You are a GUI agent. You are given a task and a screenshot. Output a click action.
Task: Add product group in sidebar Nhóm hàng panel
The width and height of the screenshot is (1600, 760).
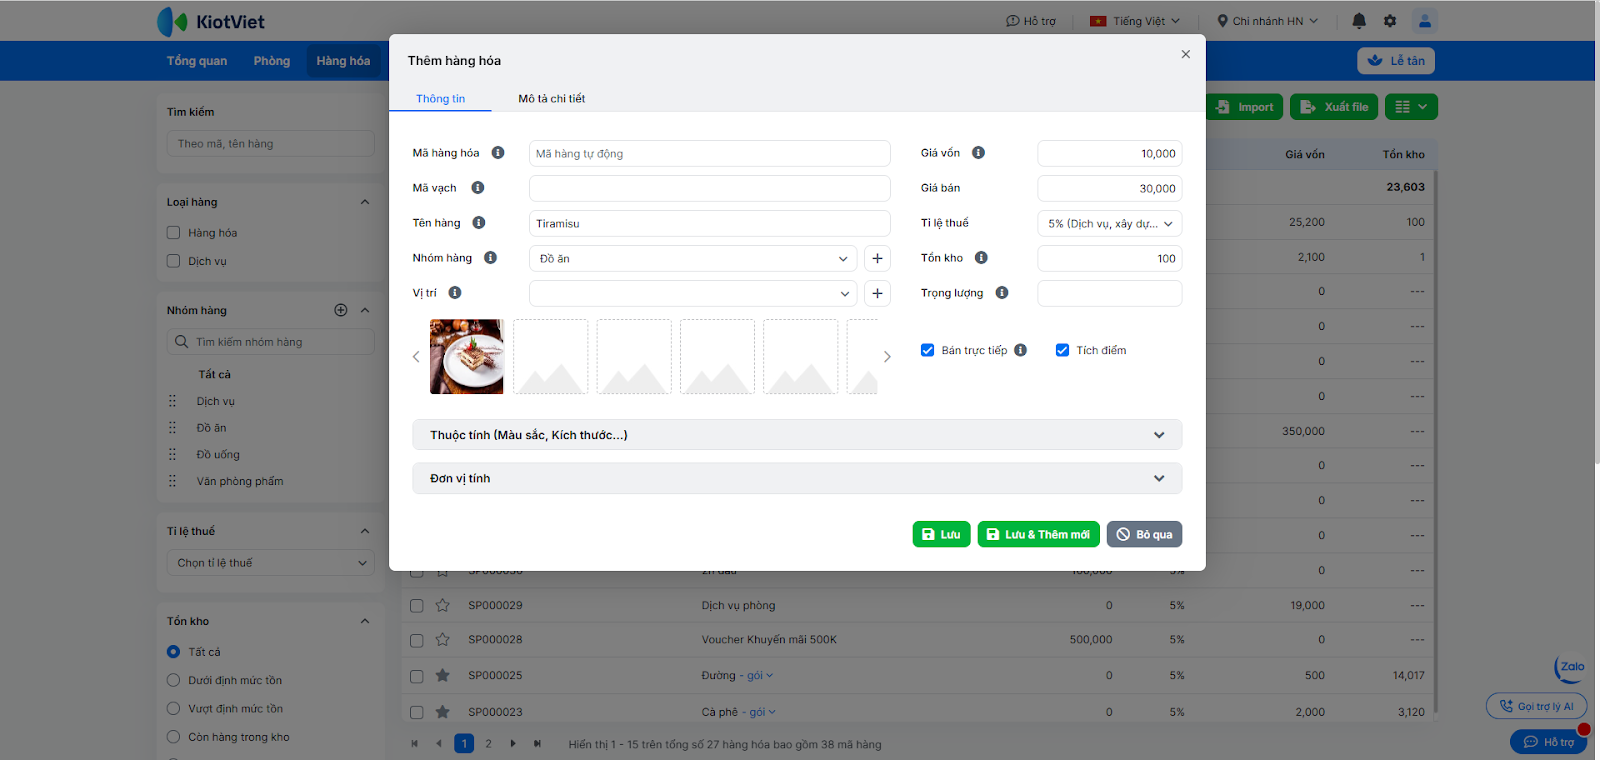click(341, 310)
